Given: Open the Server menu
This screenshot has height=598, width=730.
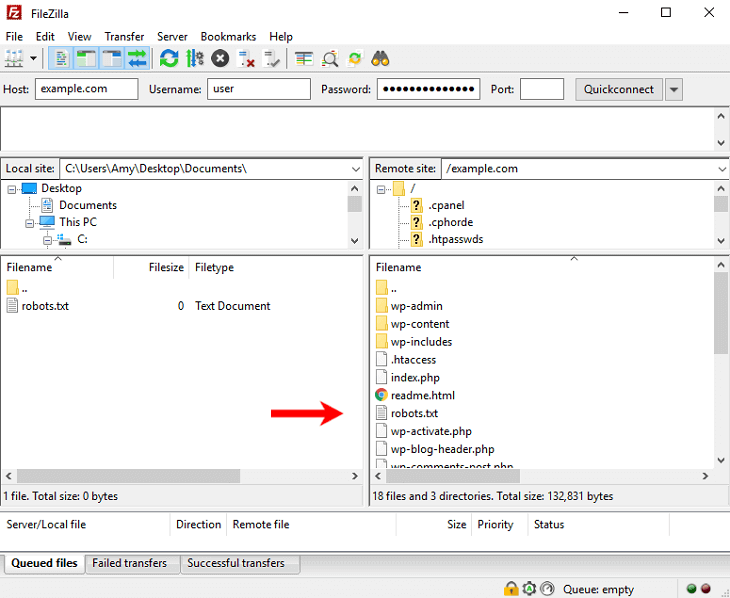Looking at the screenshot, I should 172,36.
